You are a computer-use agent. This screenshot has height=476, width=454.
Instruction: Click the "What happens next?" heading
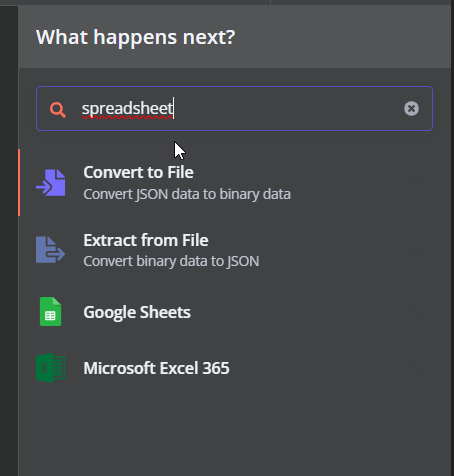(136, 37)
